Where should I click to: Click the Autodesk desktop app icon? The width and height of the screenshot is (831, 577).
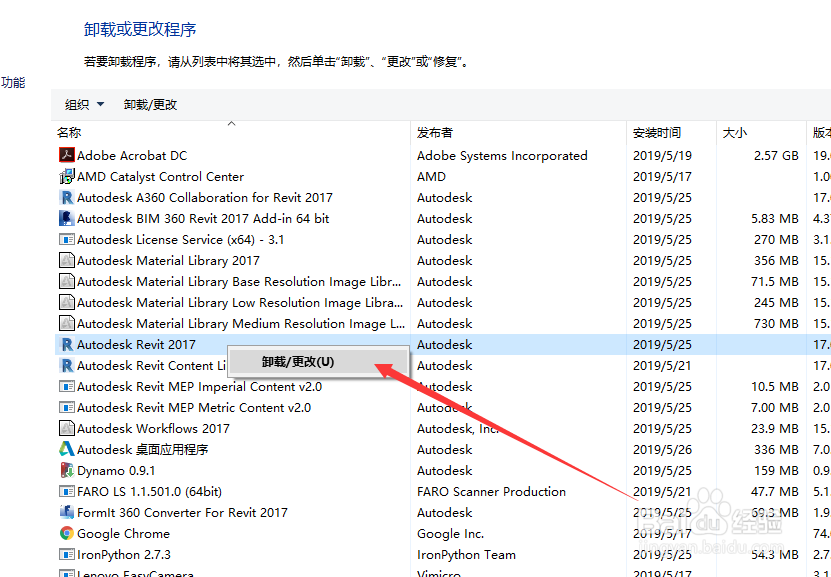tap(66, 449)
